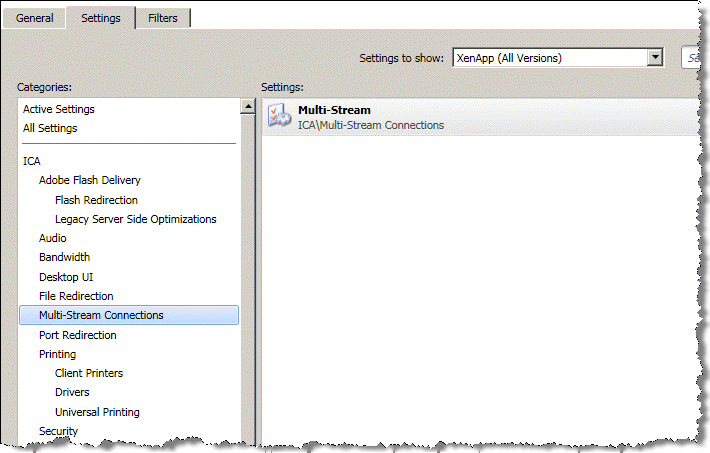Viewport: 710px width, 453px height.
Task: Open the 'Settings to show' dropdown arrow
Action: click(655, 58)
